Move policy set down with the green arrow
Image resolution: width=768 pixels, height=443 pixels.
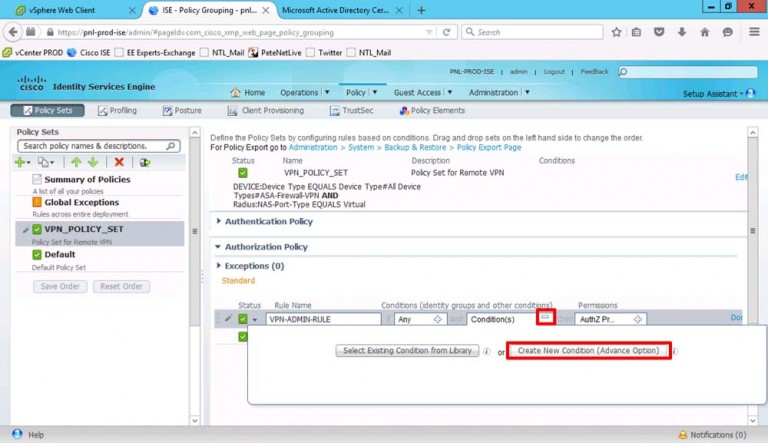93,162
